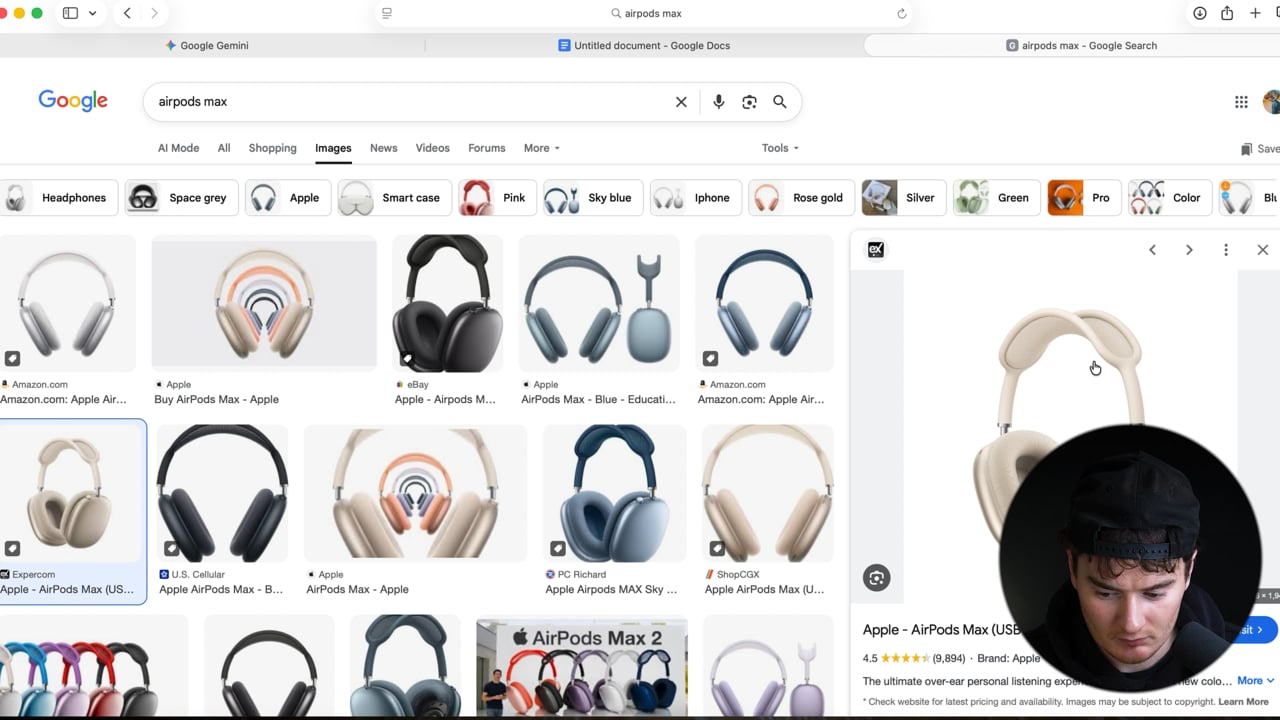Viewport: 1280px width, 720px height.
Task: Add a new Safari tab
Action: point(1255,13)
